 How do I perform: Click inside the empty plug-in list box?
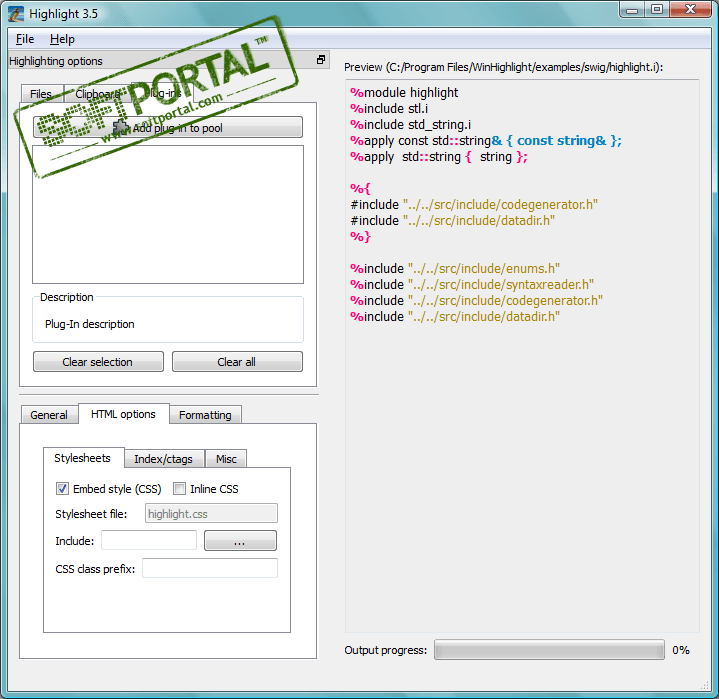click(x=168, y=215)
